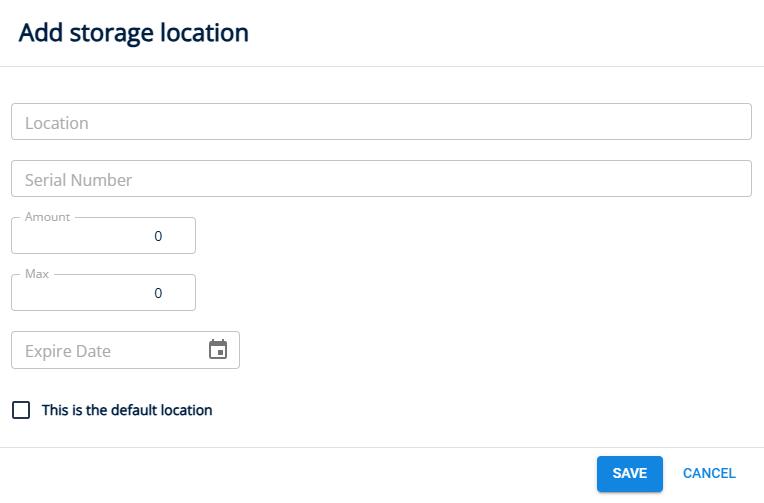This screenshot has height=503, width=764.
Task: Click the 'Location' placeholder text
Action: point(57,123)
